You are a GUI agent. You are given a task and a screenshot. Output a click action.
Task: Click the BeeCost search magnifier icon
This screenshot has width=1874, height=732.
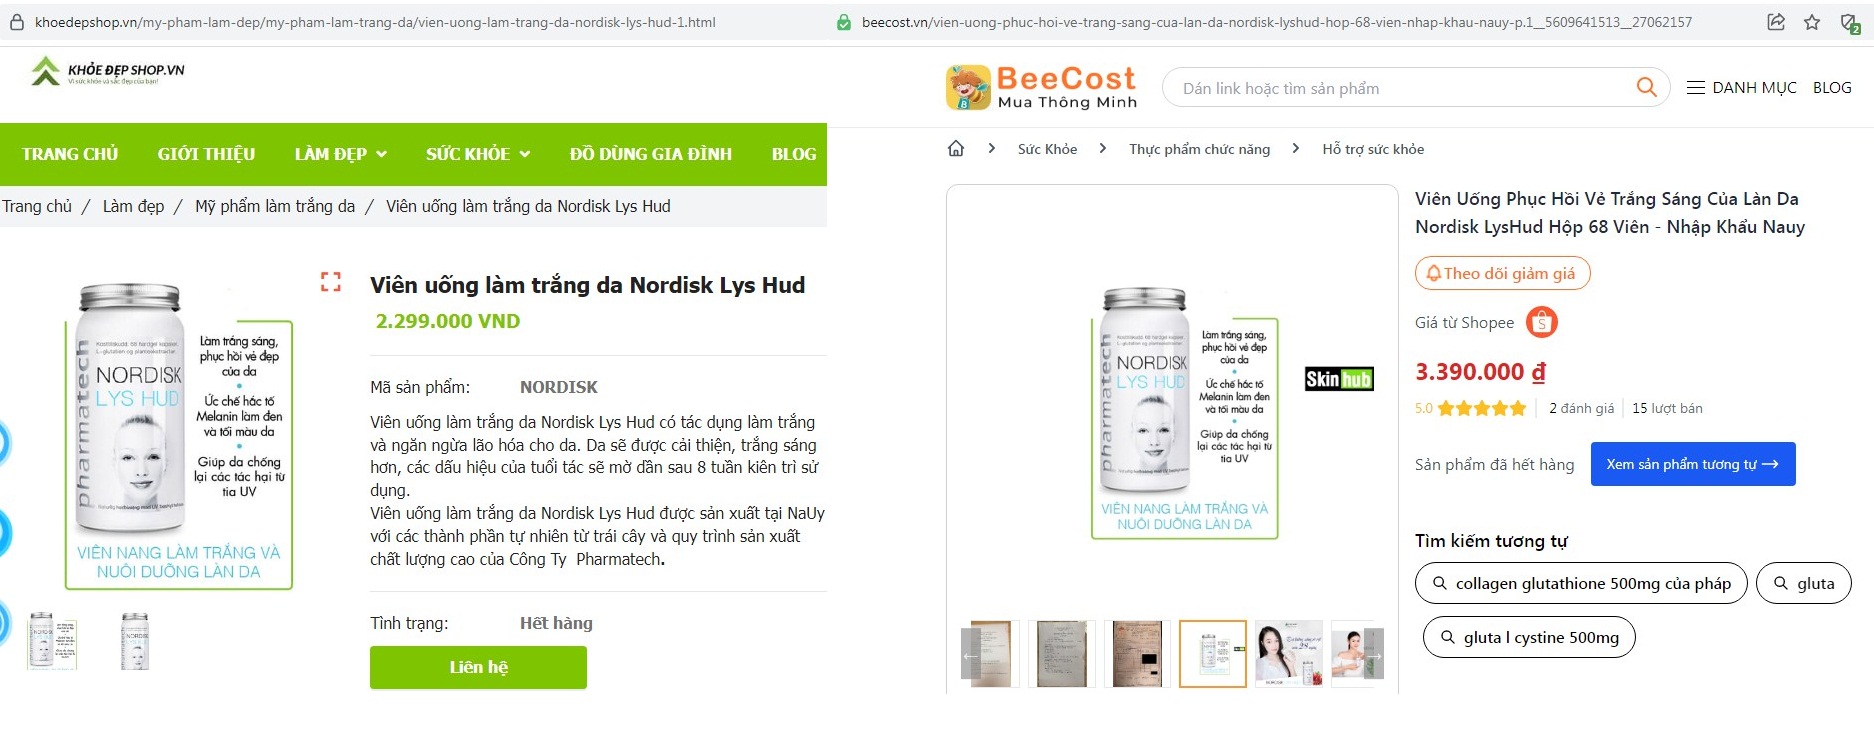click(1646, 88)
